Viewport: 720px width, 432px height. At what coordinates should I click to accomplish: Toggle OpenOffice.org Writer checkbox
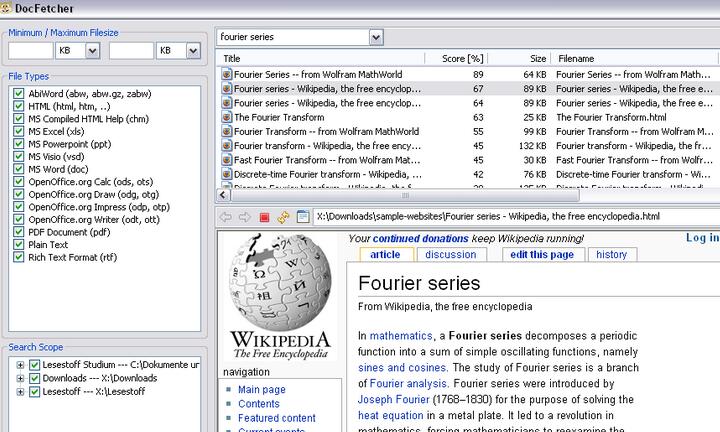click(18, 219)
